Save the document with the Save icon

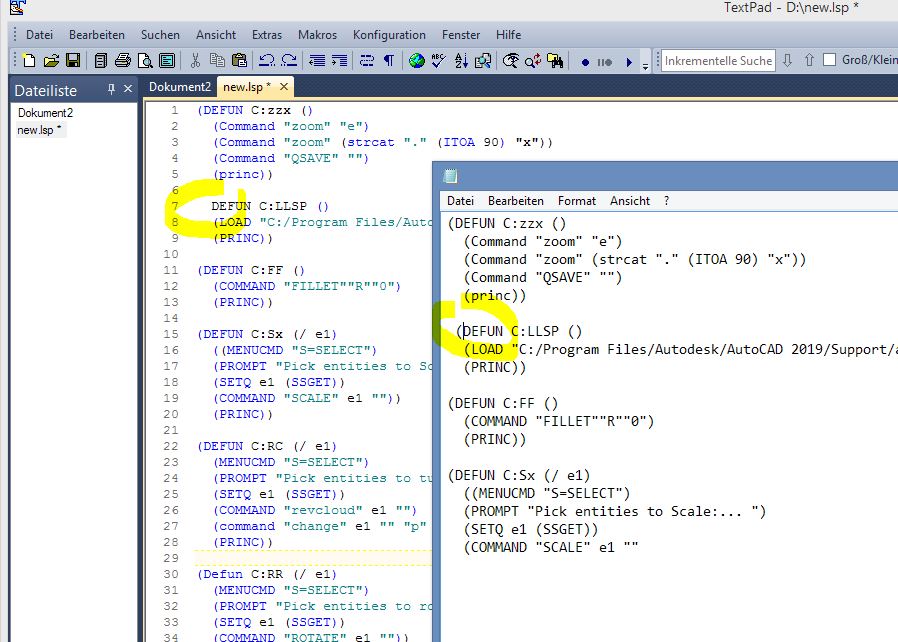point(73,60)
